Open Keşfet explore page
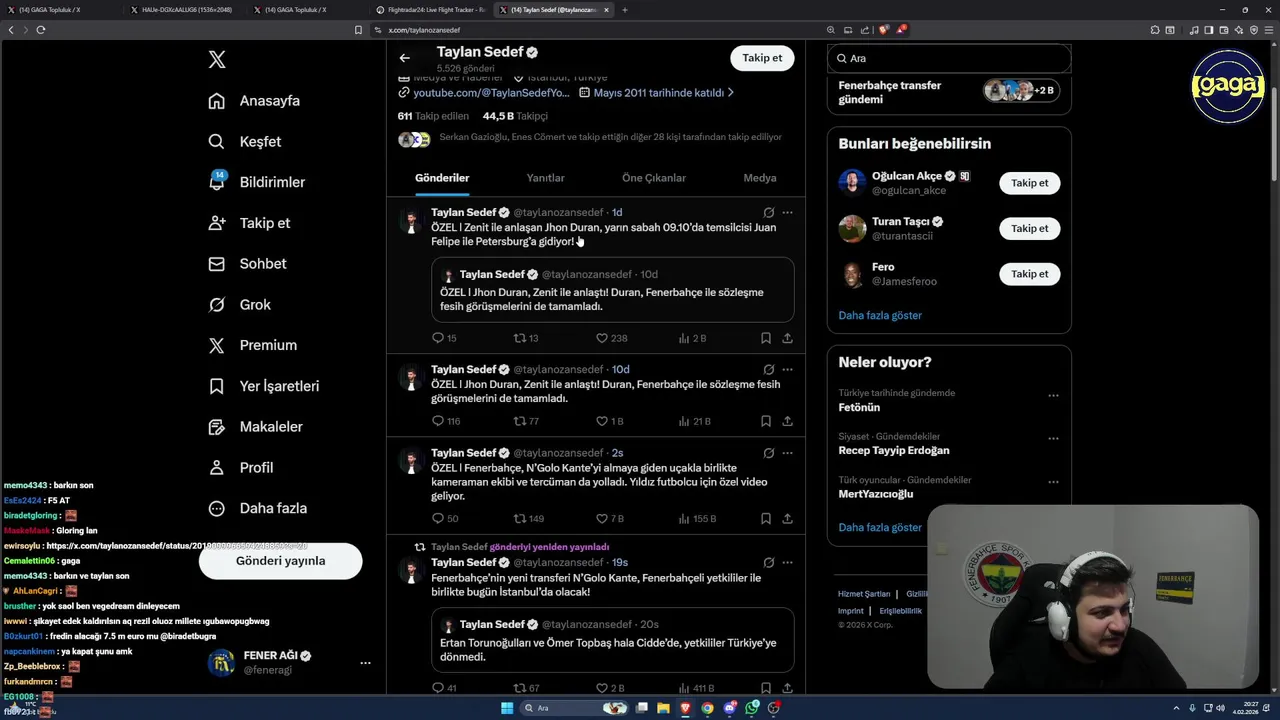 coord(244,142)
